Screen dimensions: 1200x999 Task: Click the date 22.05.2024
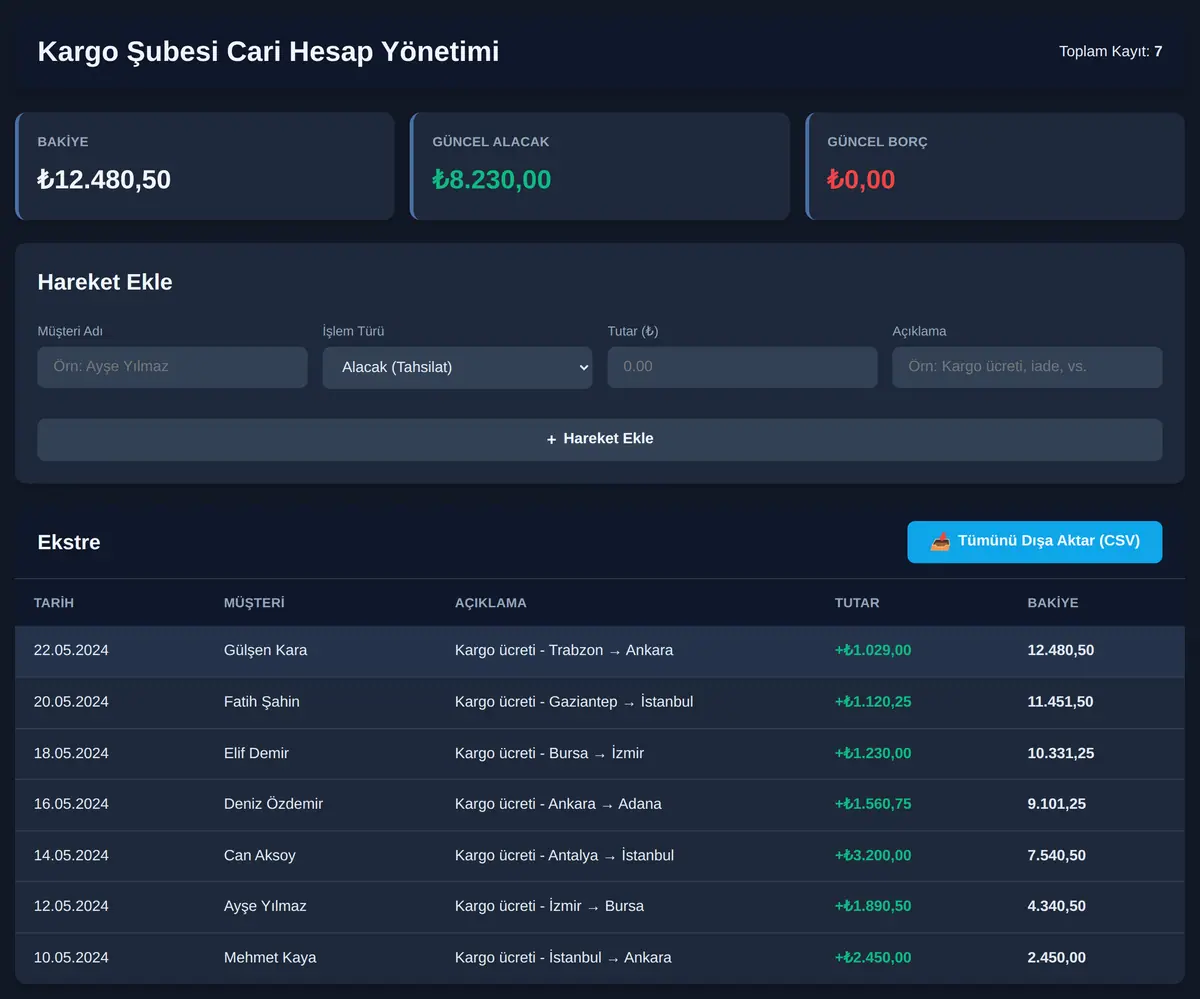click(71, 650)
